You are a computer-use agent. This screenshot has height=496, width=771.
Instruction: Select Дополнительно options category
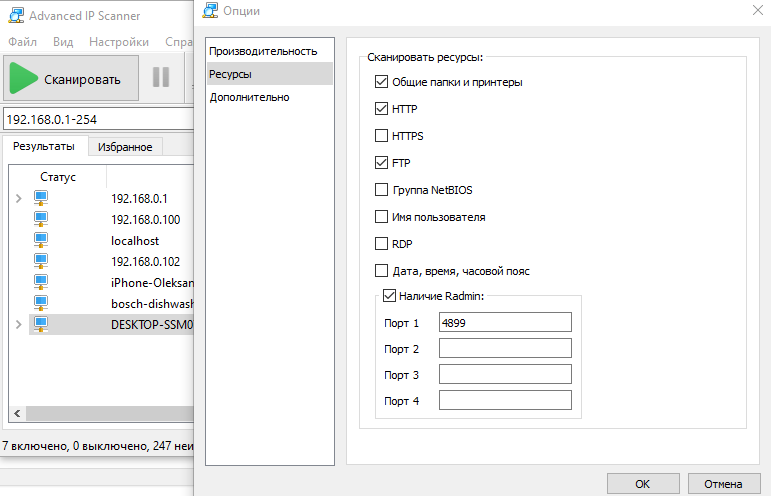tap(269, 97)
